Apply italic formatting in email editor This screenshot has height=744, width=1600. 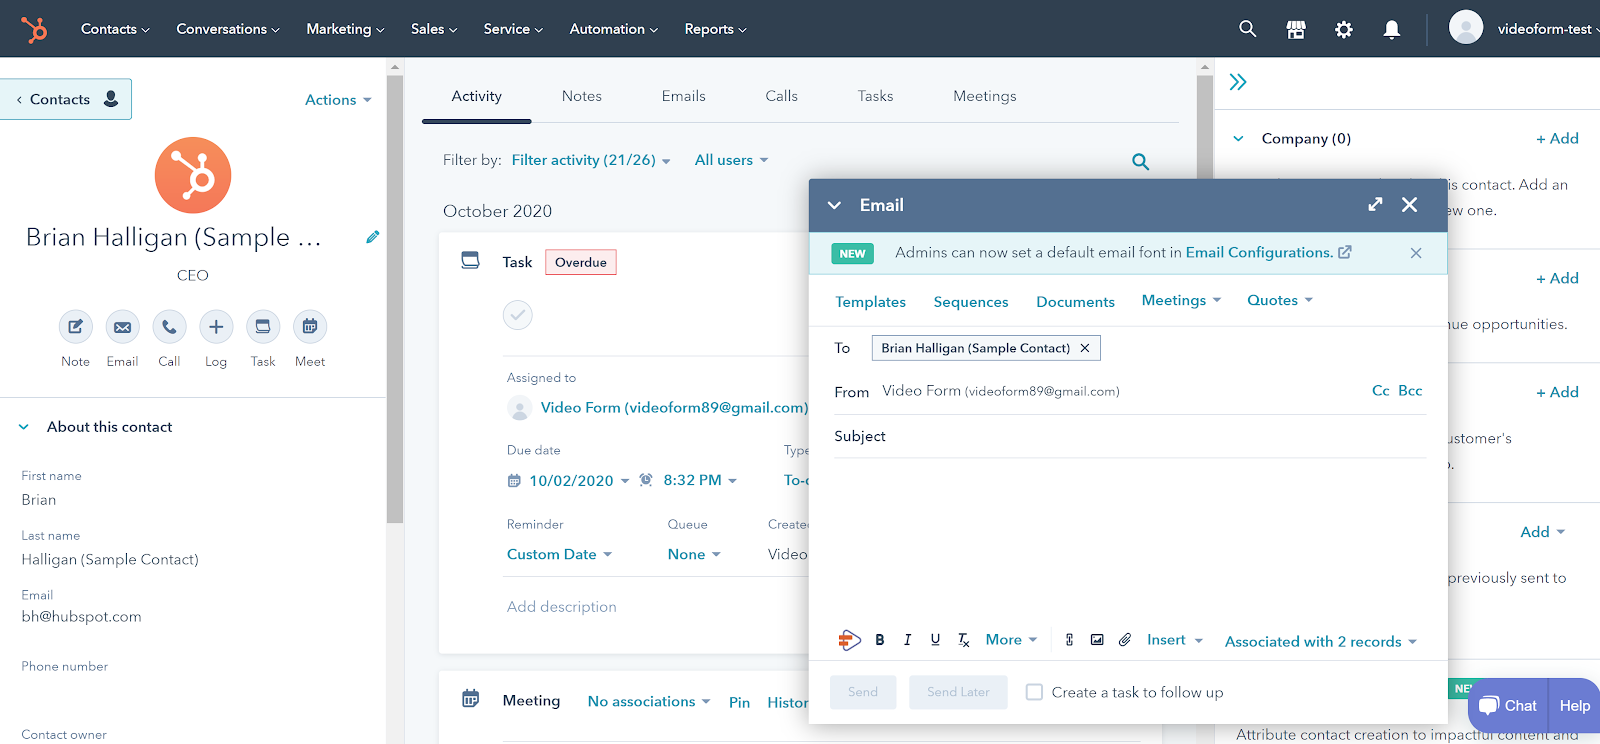pos(907,640)
